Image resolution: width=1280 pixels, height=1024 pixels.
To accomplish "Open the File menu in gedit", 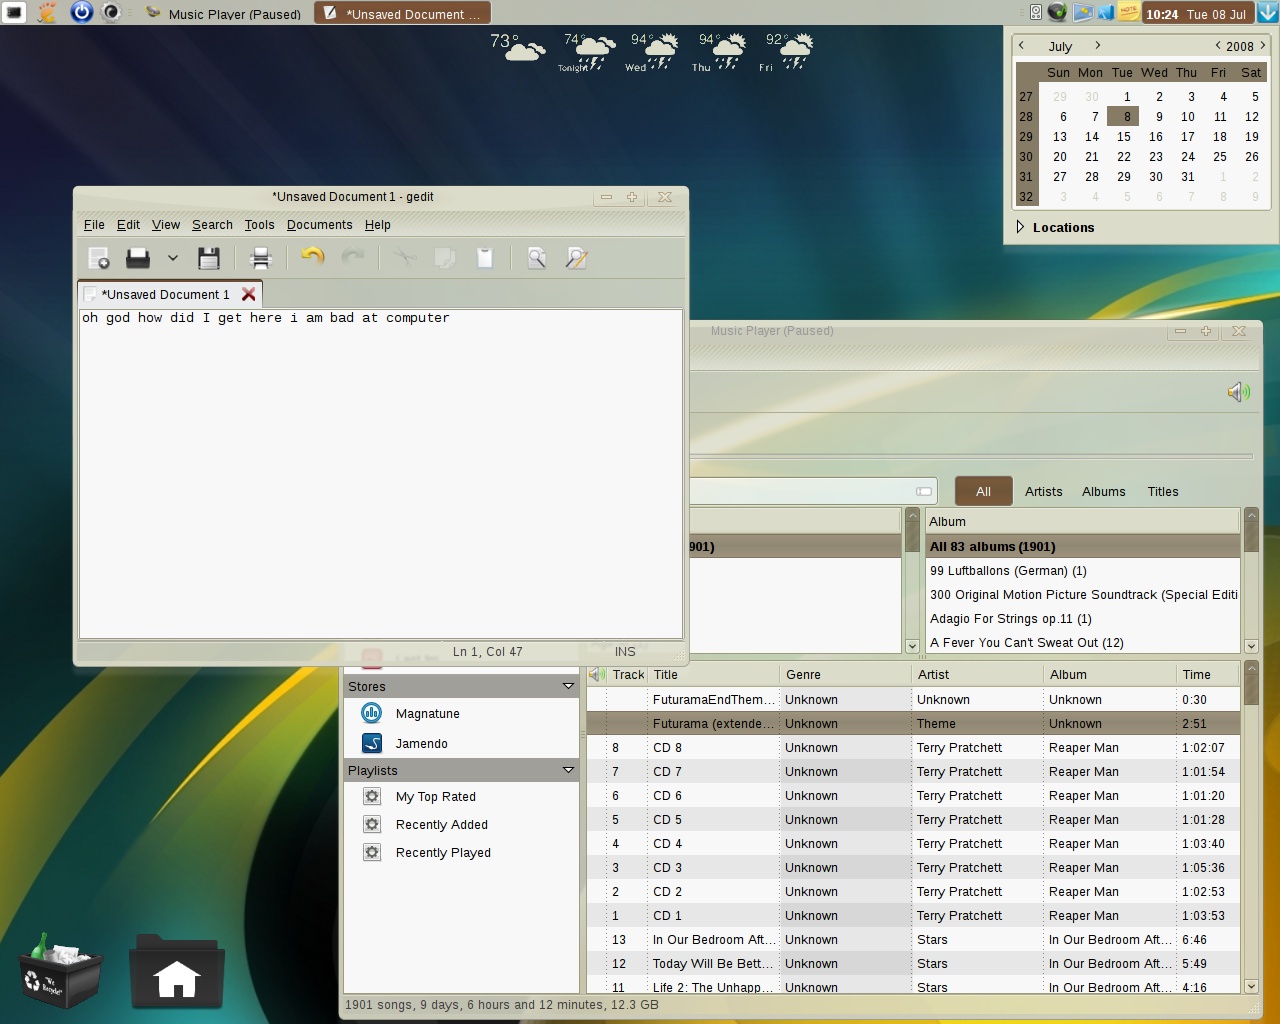I will click(x=94, y=225).
